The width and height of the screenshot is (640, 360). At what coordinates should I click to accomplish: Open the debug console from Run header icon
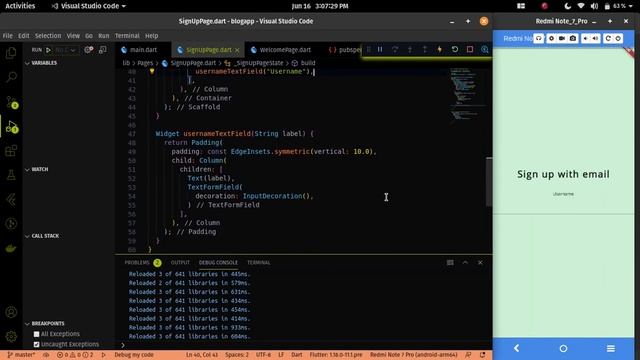pos(102,50)
